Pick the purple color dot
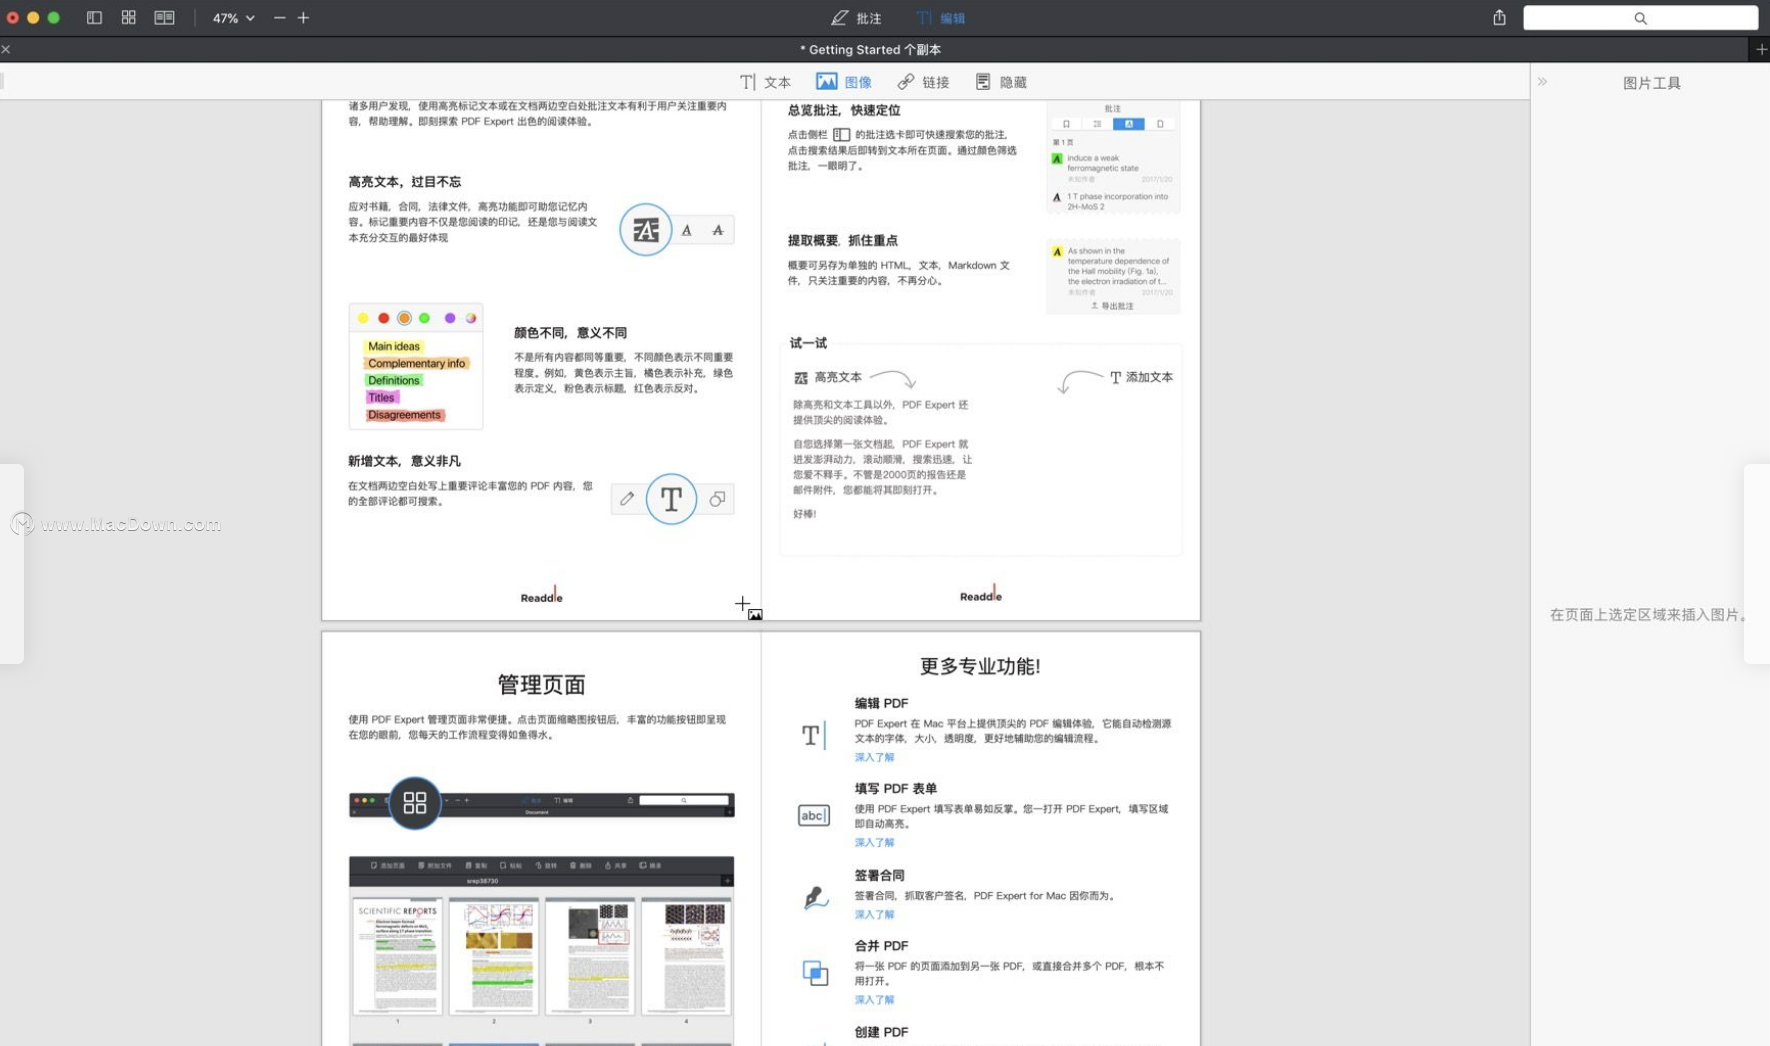Image resolution: width=1770 pixels, height=1046 pixels. point(450,318)
